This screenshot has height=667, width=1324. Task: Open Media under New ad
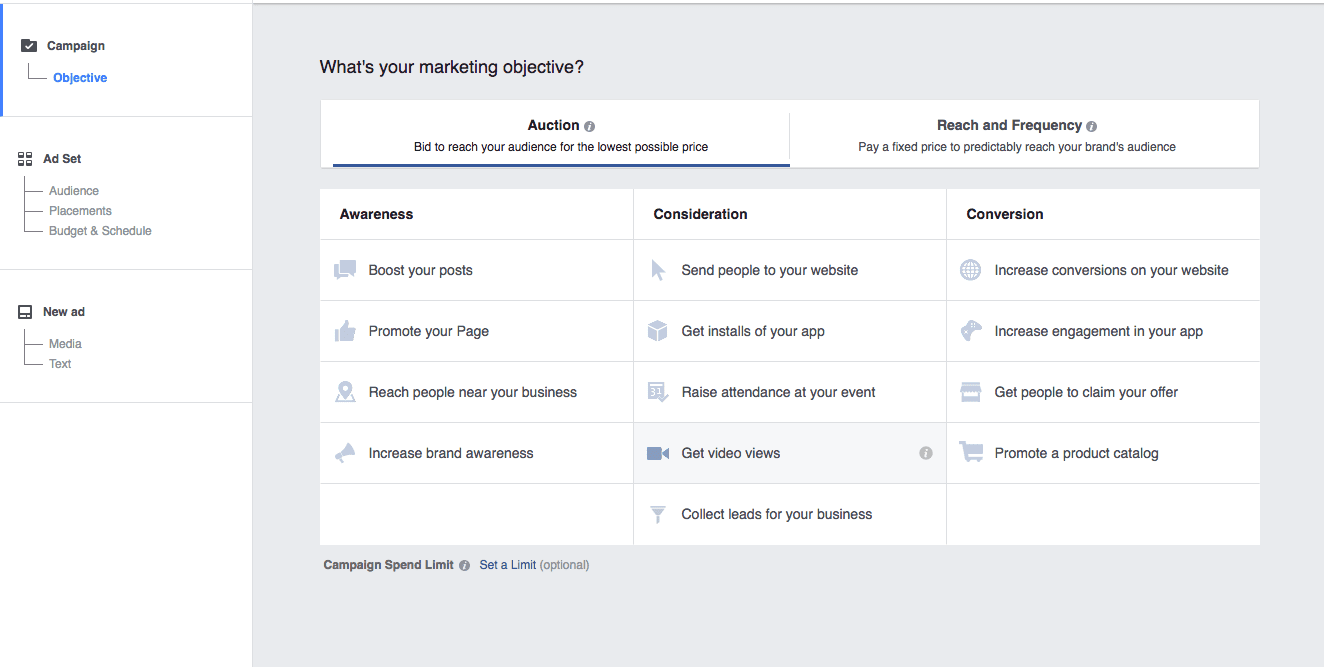tap(65, 344)
